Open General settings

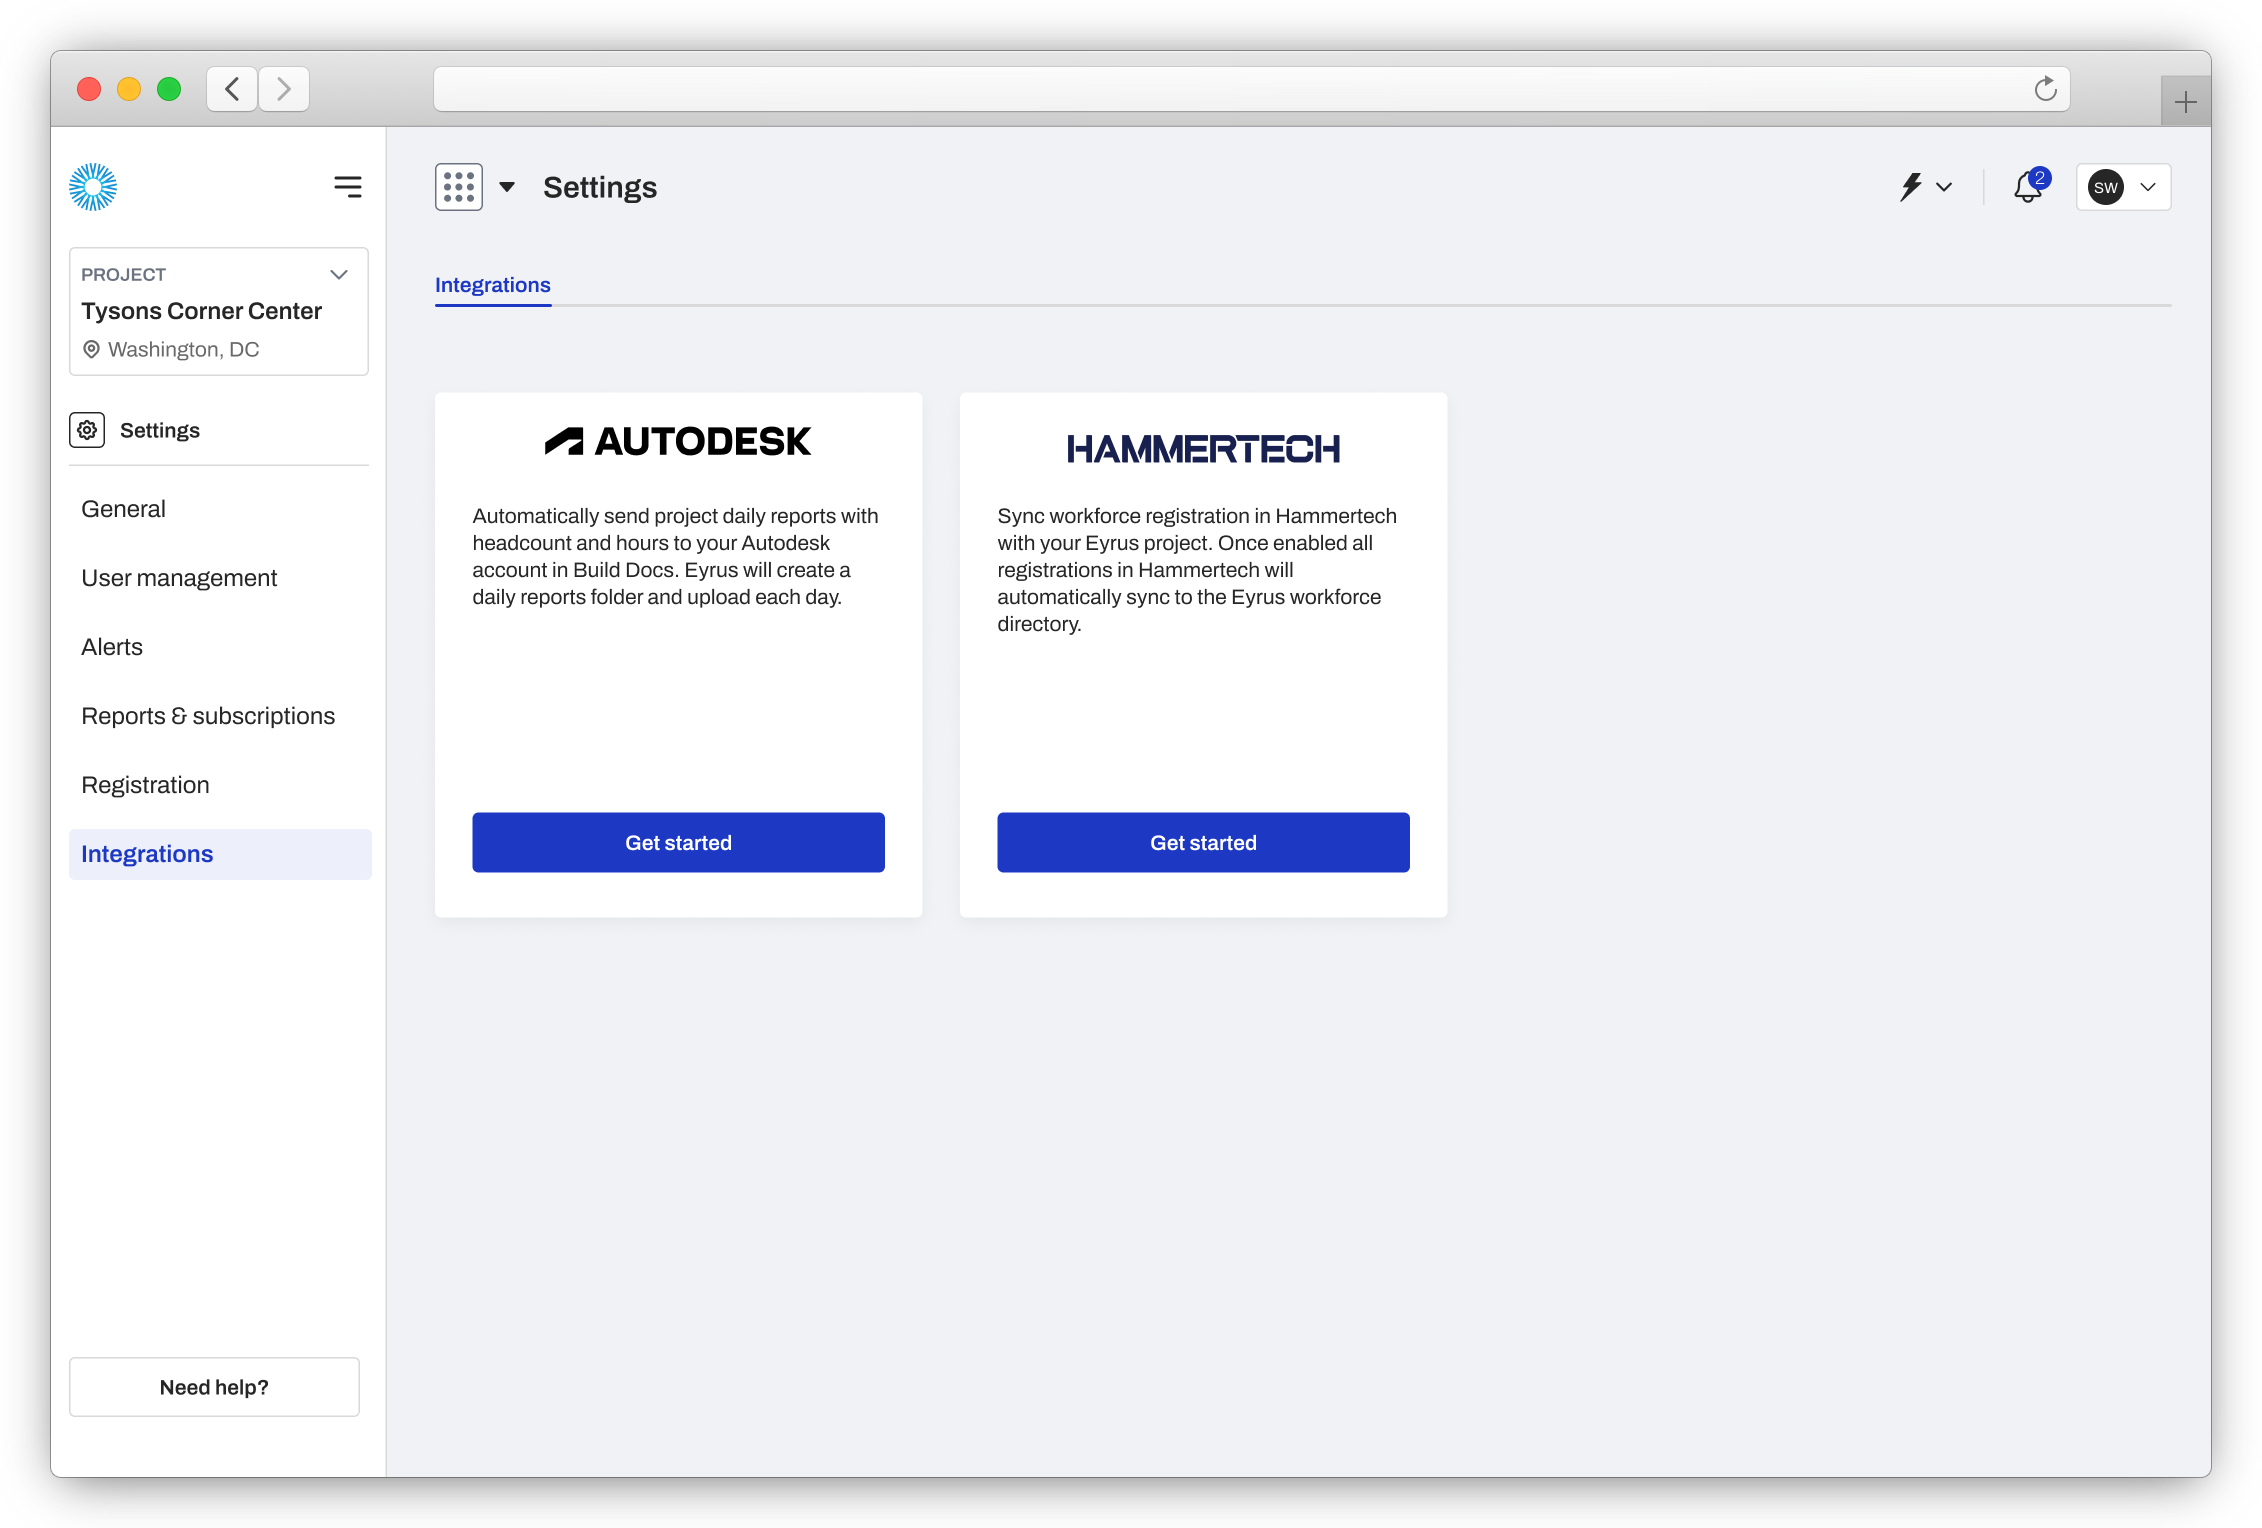coord(123,509)
